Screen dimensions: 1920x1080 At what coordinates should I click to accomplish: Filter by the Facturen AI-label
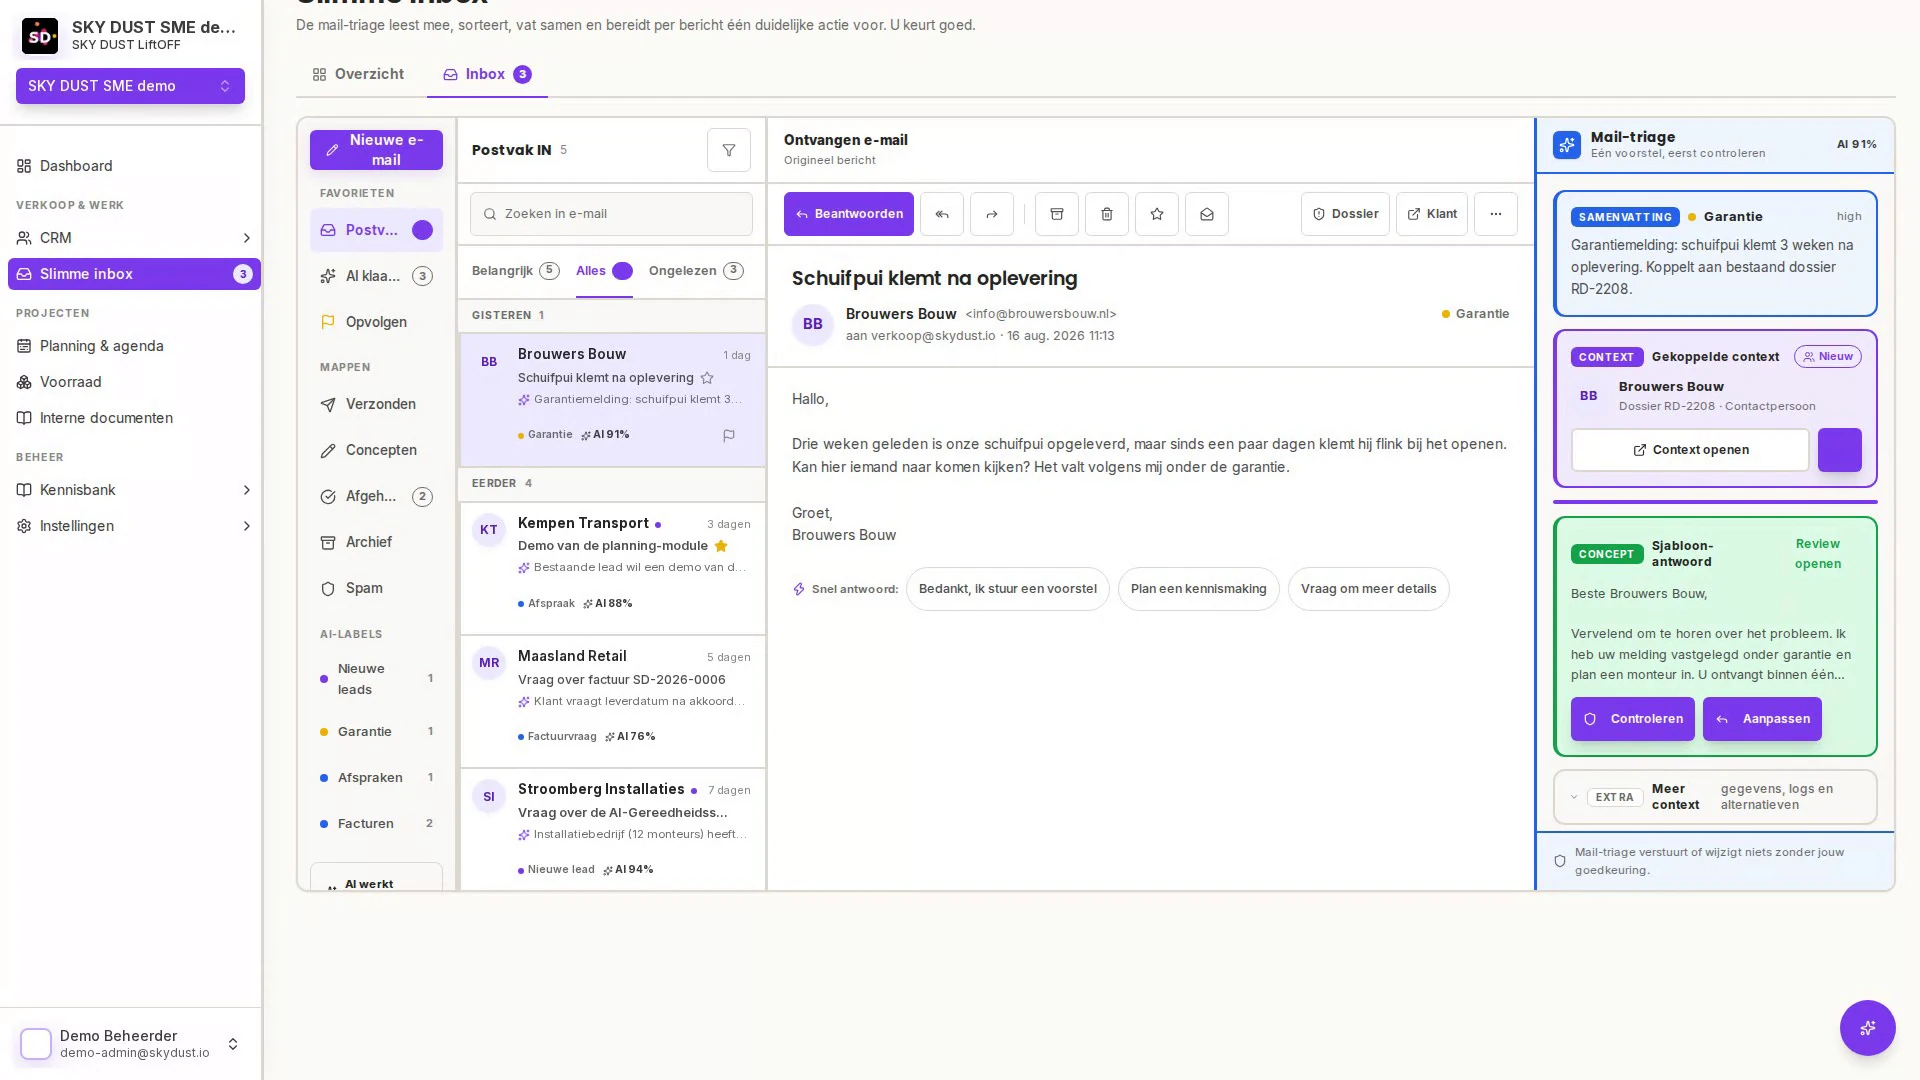376,824
